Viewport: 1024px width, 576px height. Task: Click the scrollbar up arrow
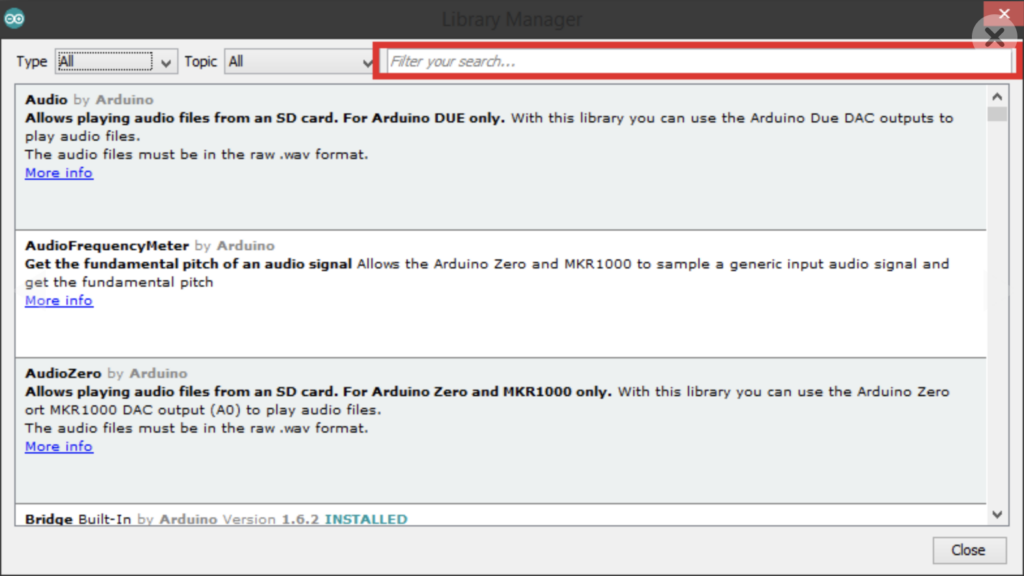point(997,97)
